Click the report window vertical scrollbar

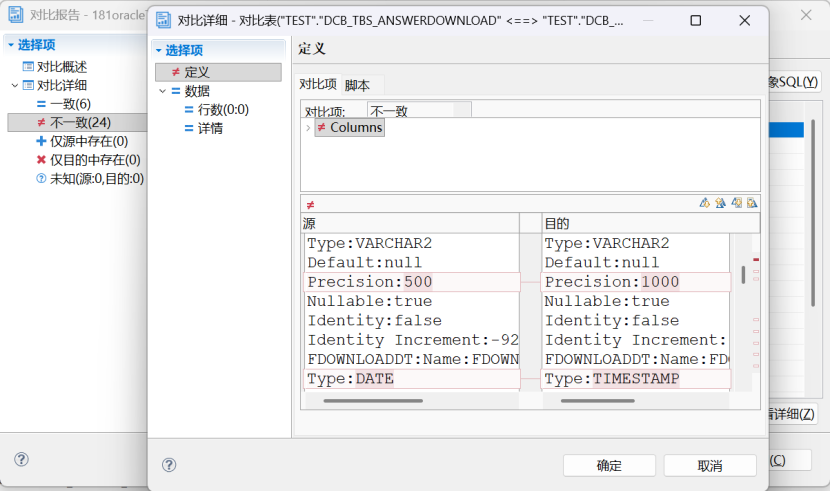pos(813,212)
